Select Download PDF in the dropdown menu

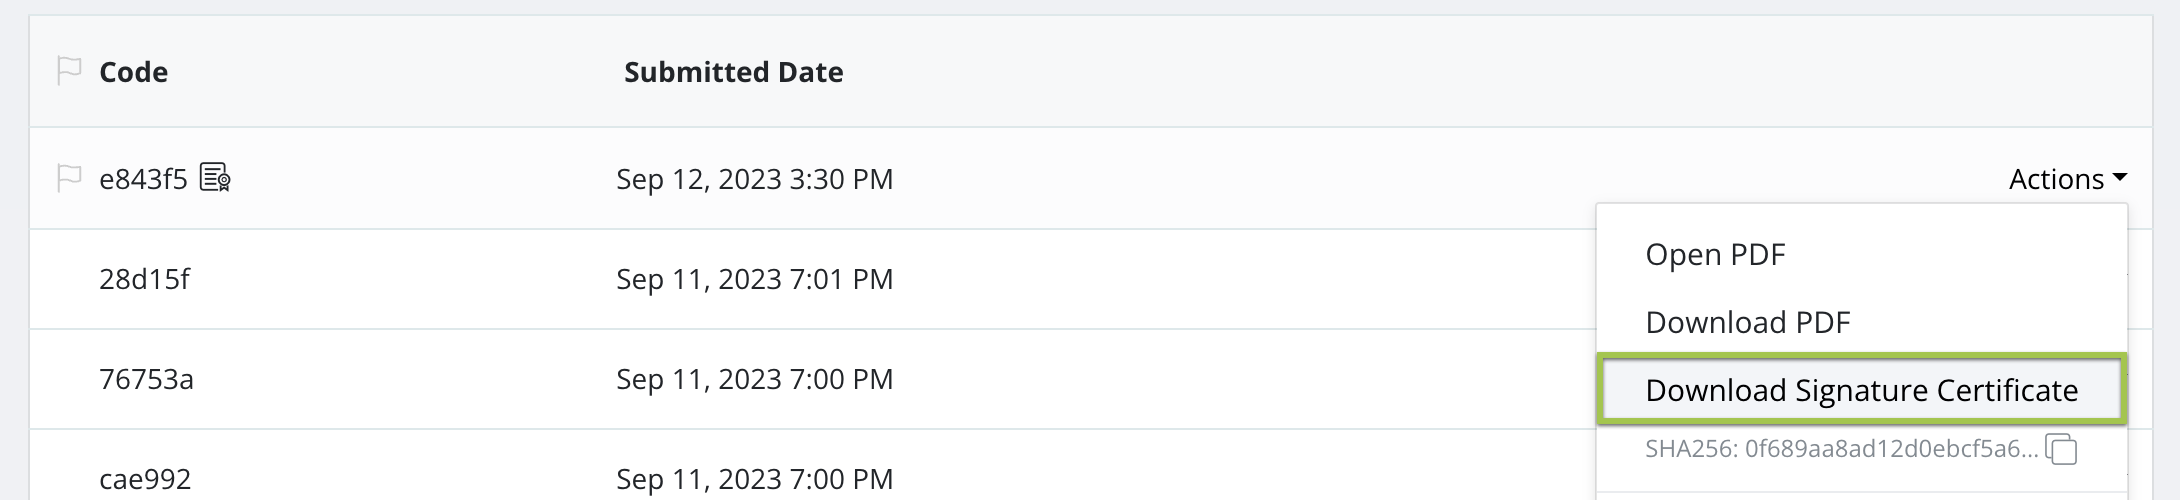tap(1747, 322)
